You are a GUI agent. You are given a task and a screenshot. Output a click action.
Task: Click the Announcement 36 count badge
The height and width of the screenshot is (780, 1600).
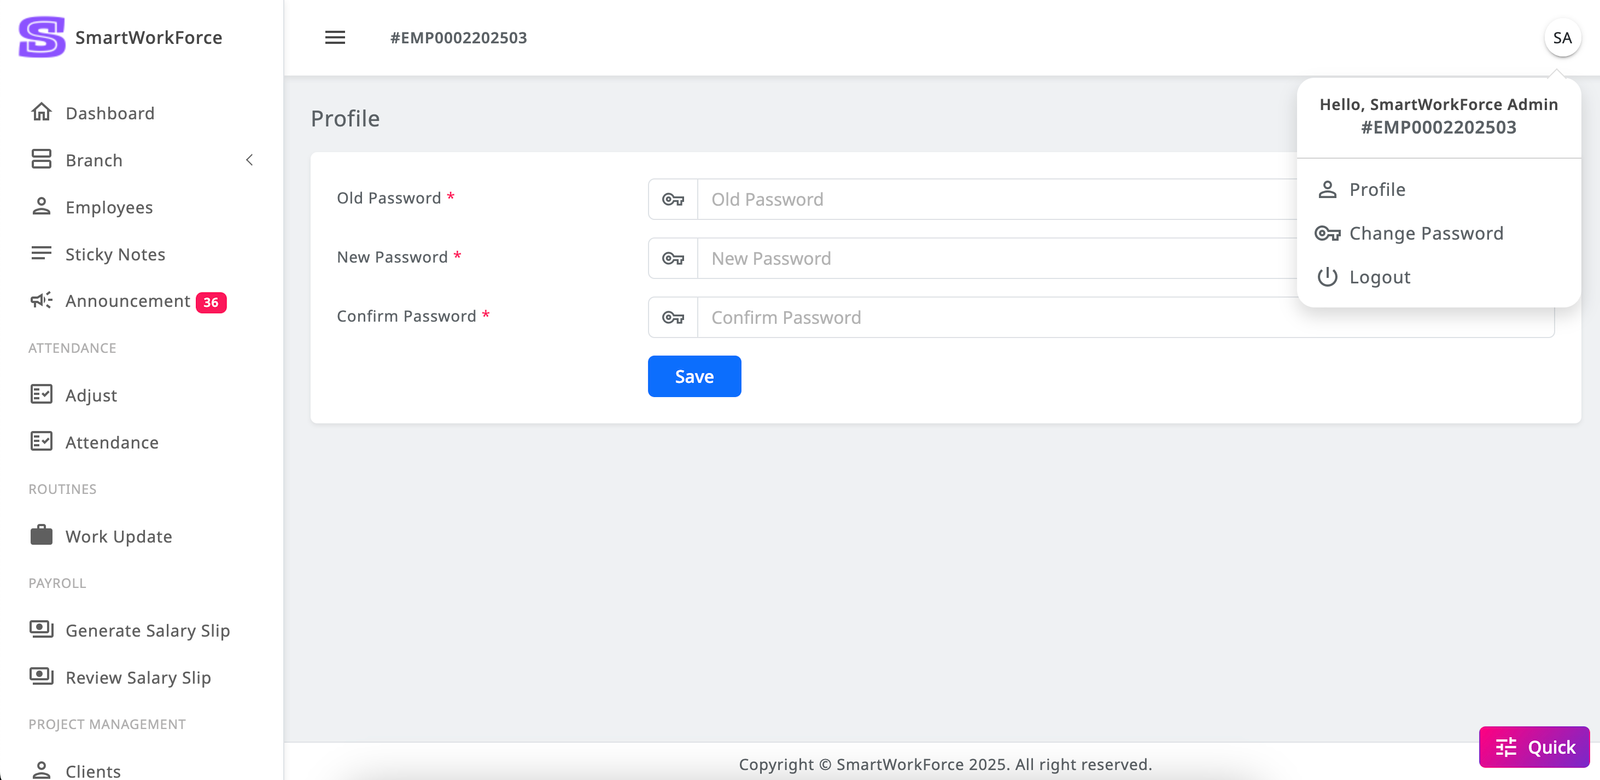tap(211, 302)
